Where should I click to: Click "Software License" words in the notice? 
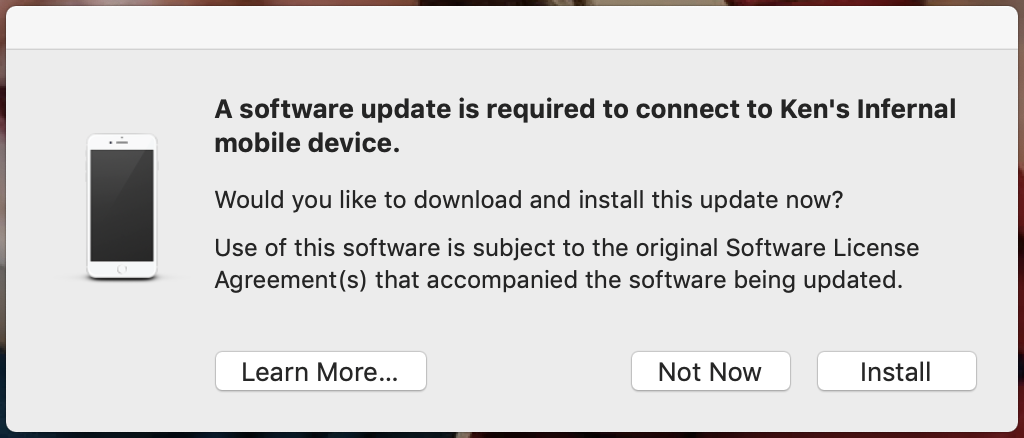tap(823, 246)
